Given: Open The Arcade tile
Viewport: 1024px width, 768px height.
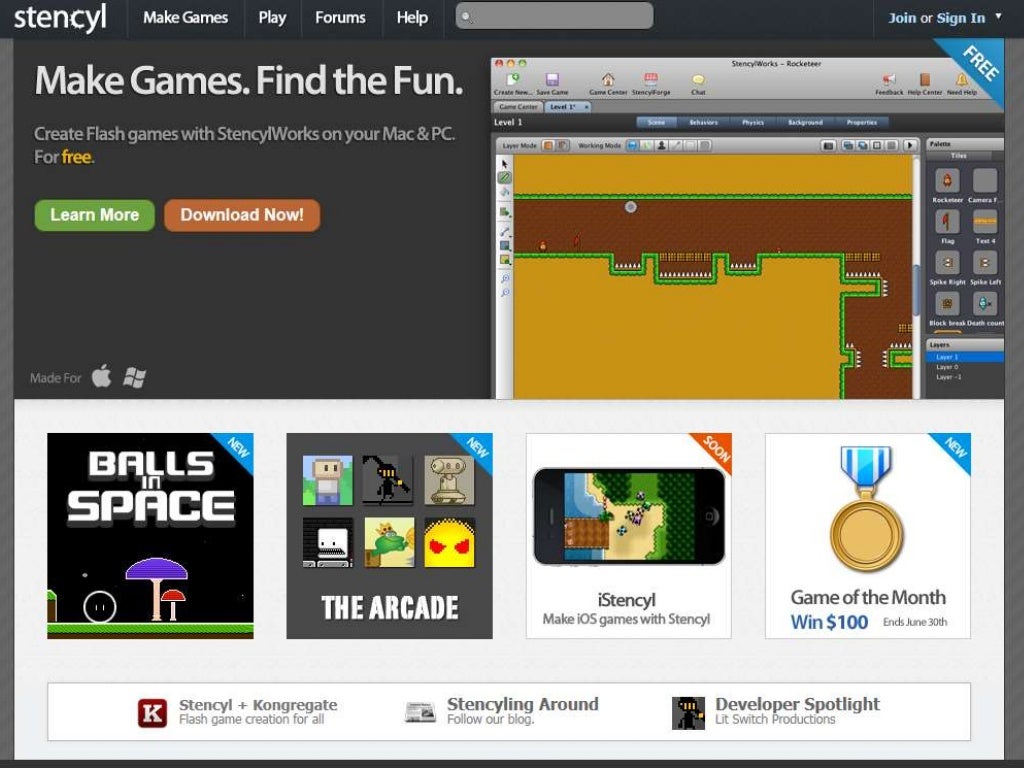Looking at the screenshot, I should click(x=389, y=536).
